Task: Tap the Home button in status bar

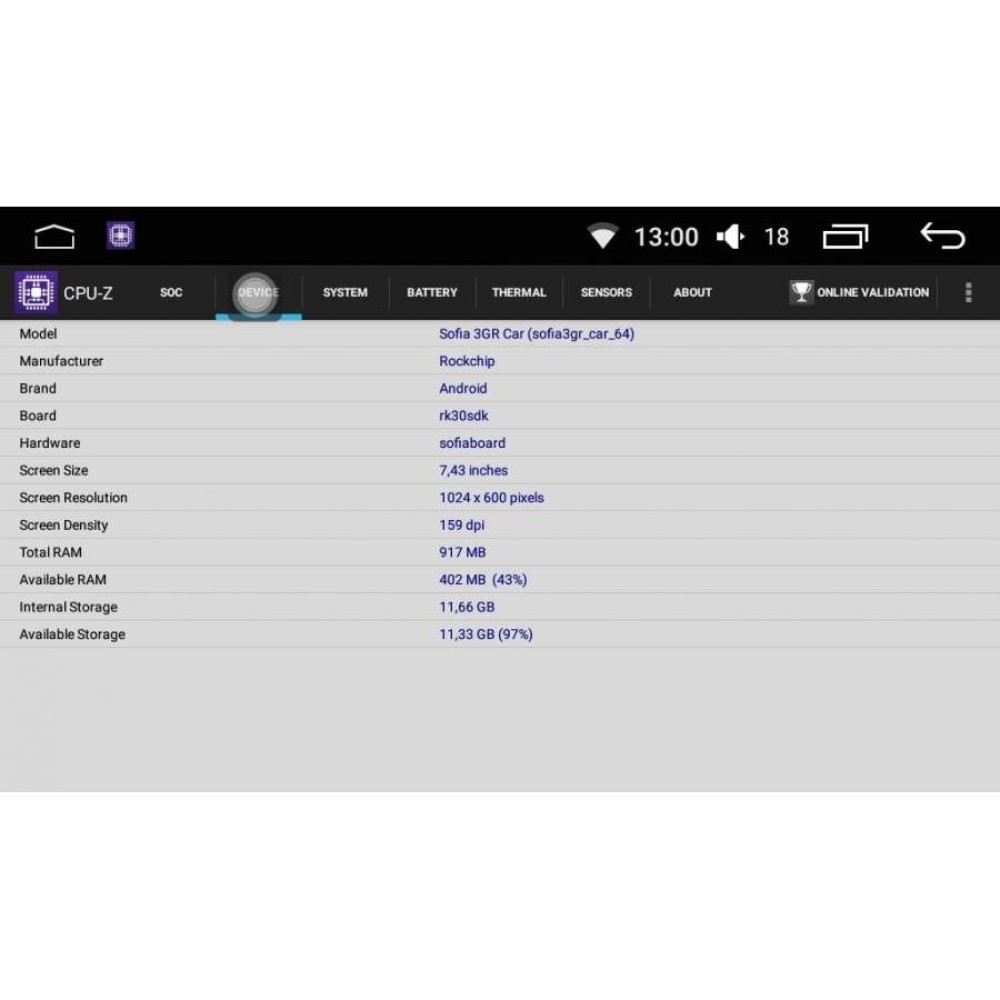Action: coord(54,237)
